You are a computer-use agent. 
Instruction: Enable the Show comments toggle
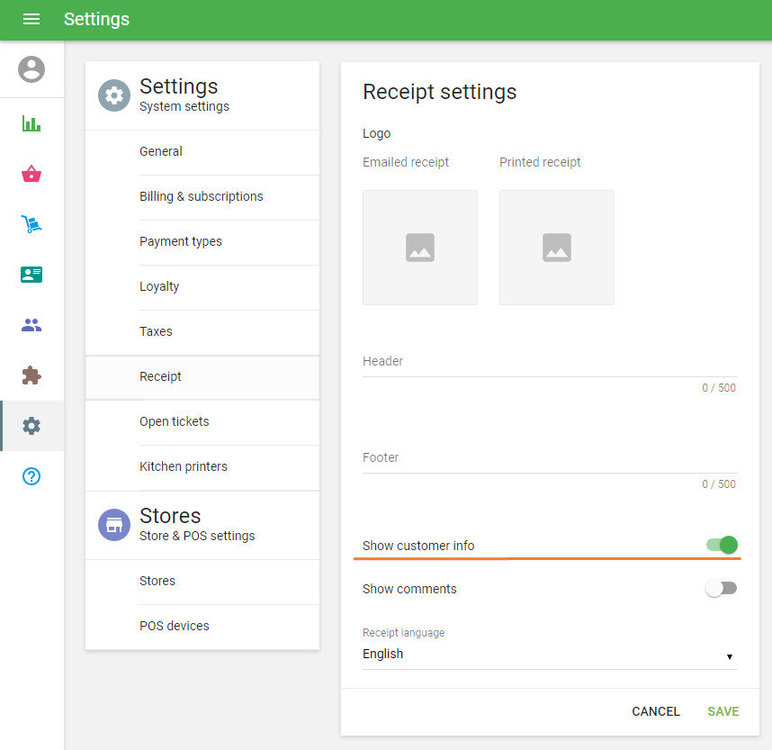click(x=721, y=589)
